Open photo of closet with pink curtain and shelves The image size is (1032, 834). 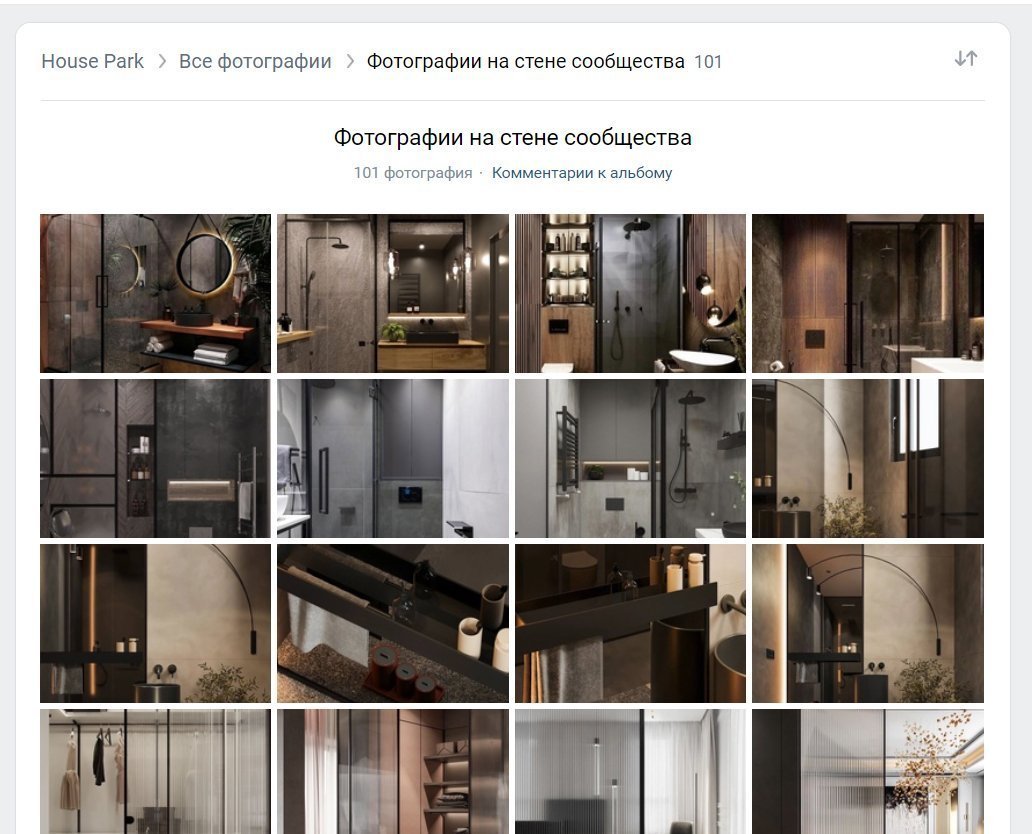pos(393,771)
